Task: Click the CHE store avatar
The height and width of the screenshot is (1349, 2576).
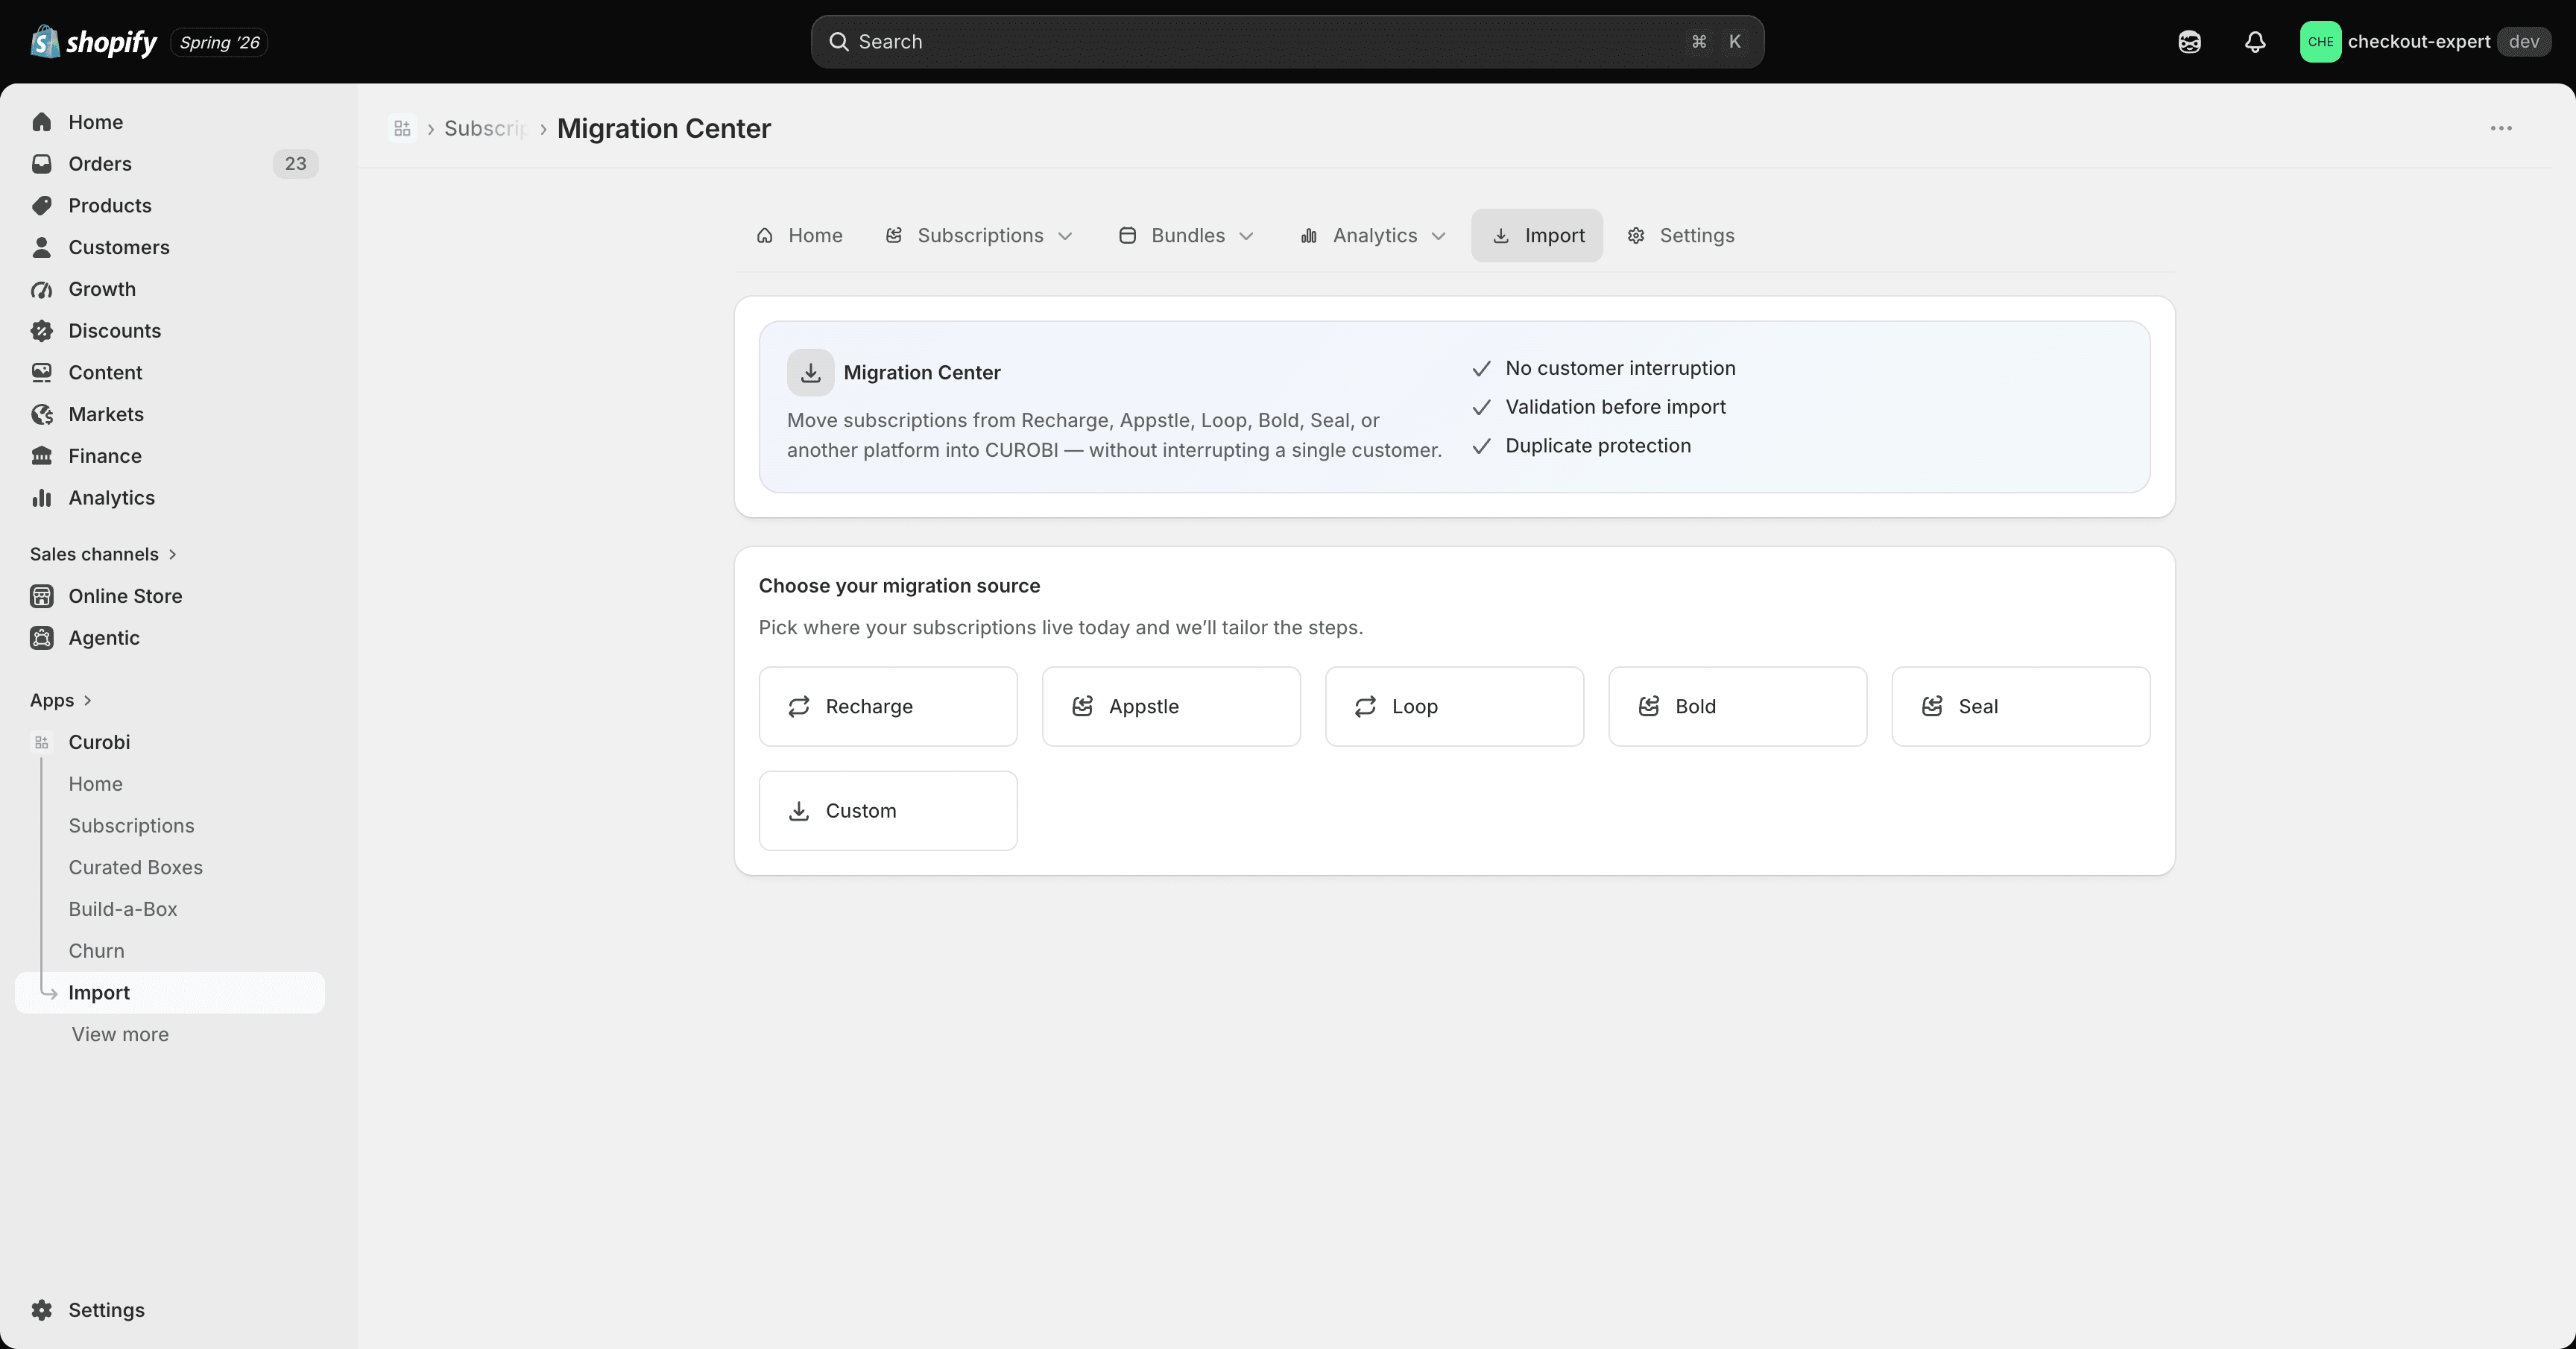Action: (x=2320, y=42)
